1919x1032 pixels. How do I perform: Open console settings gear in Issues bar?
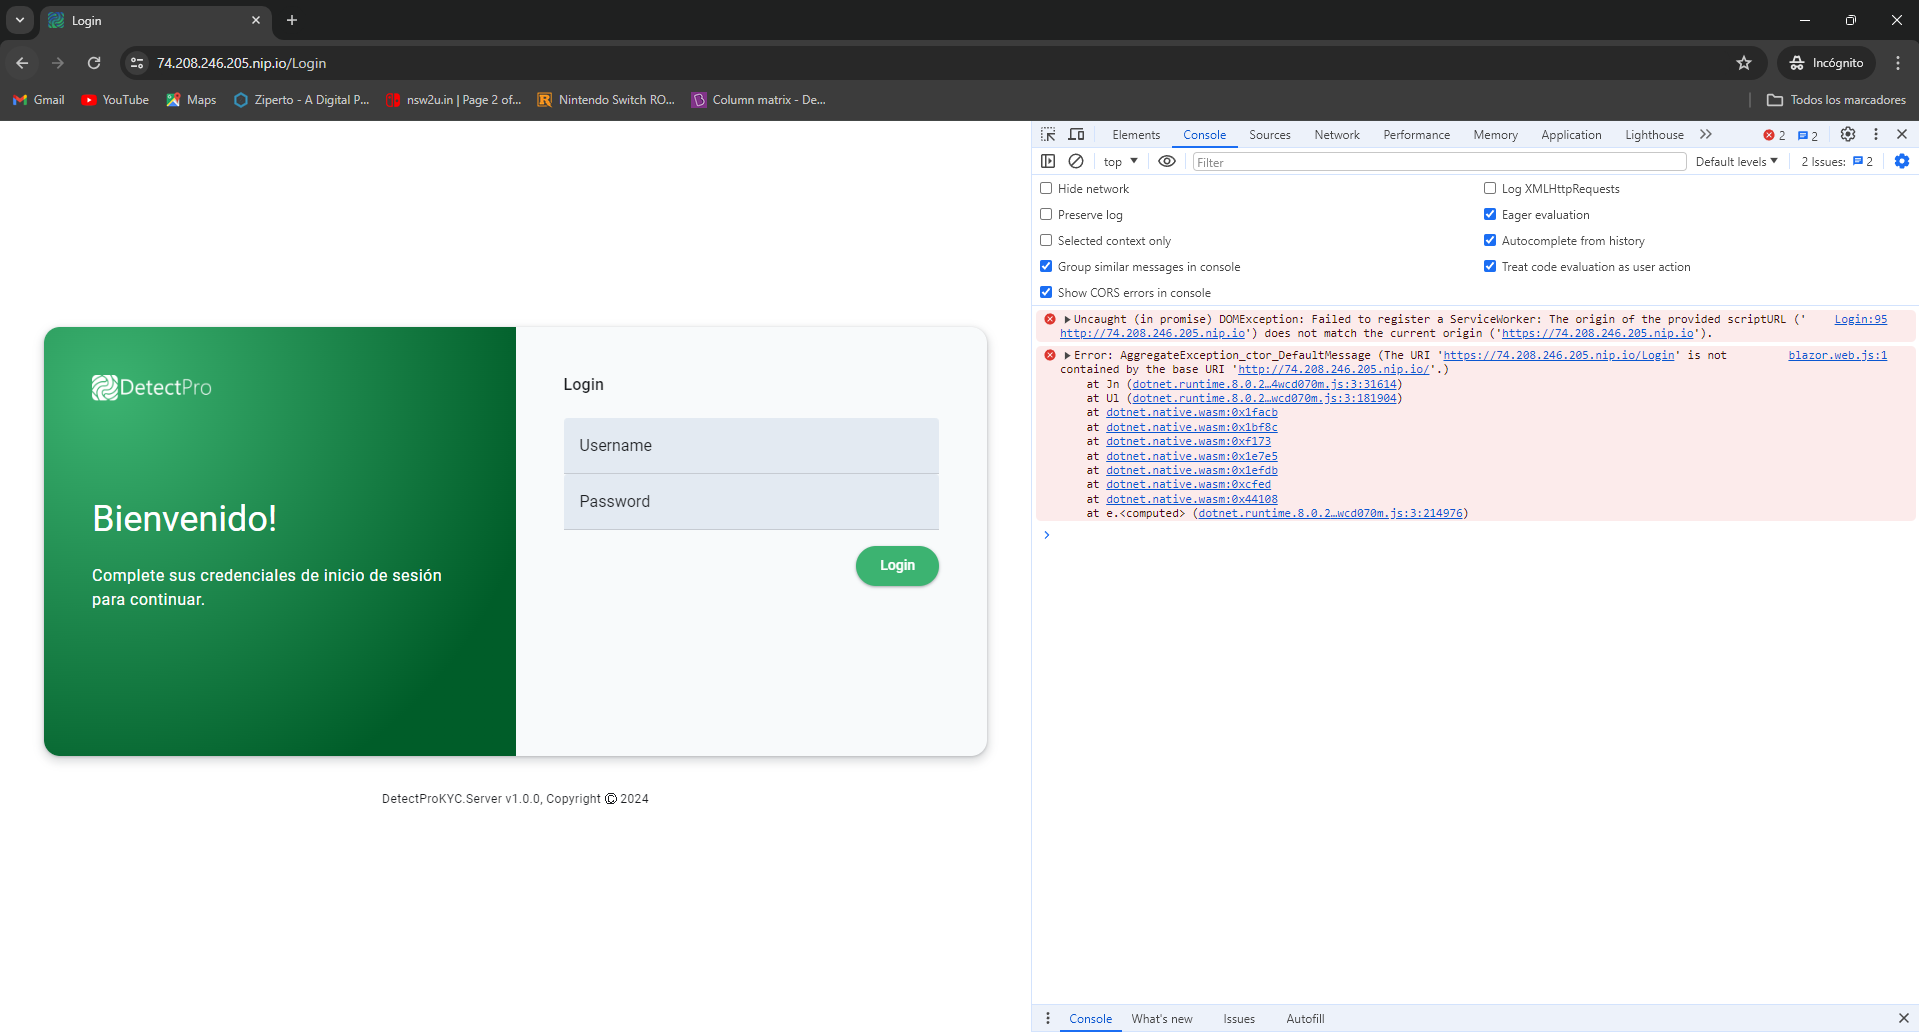pyautogui.click(x=1901, y=161)
